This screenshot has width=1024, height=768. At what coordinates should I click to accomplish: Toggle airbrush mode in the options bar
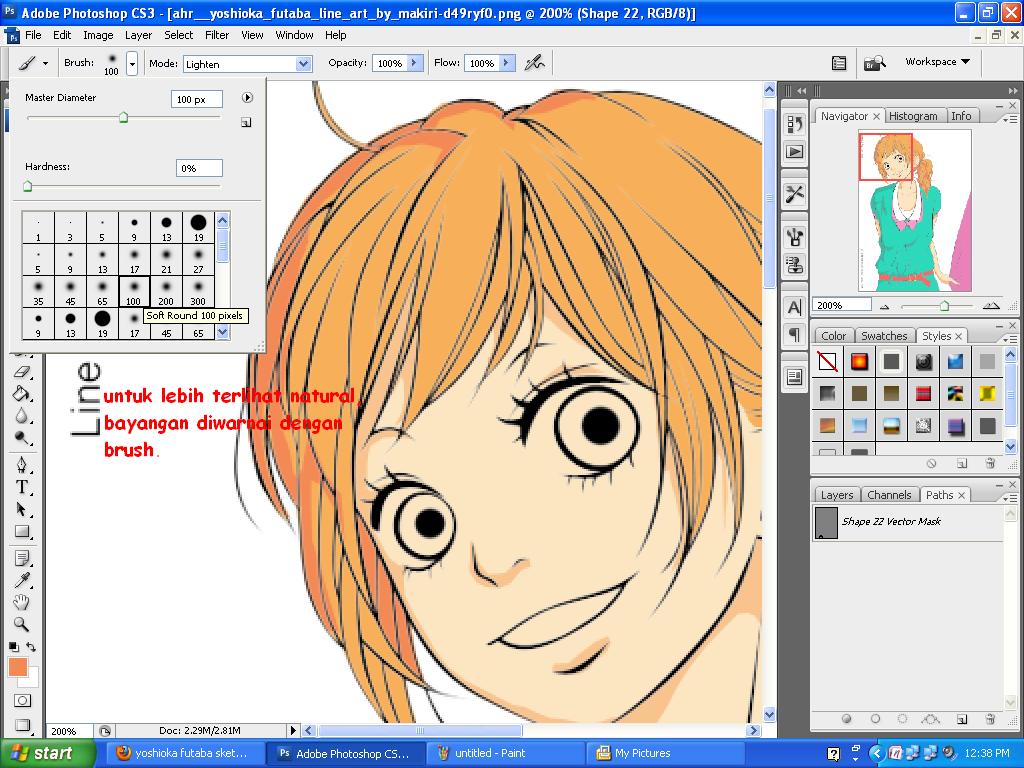(535, 63)
